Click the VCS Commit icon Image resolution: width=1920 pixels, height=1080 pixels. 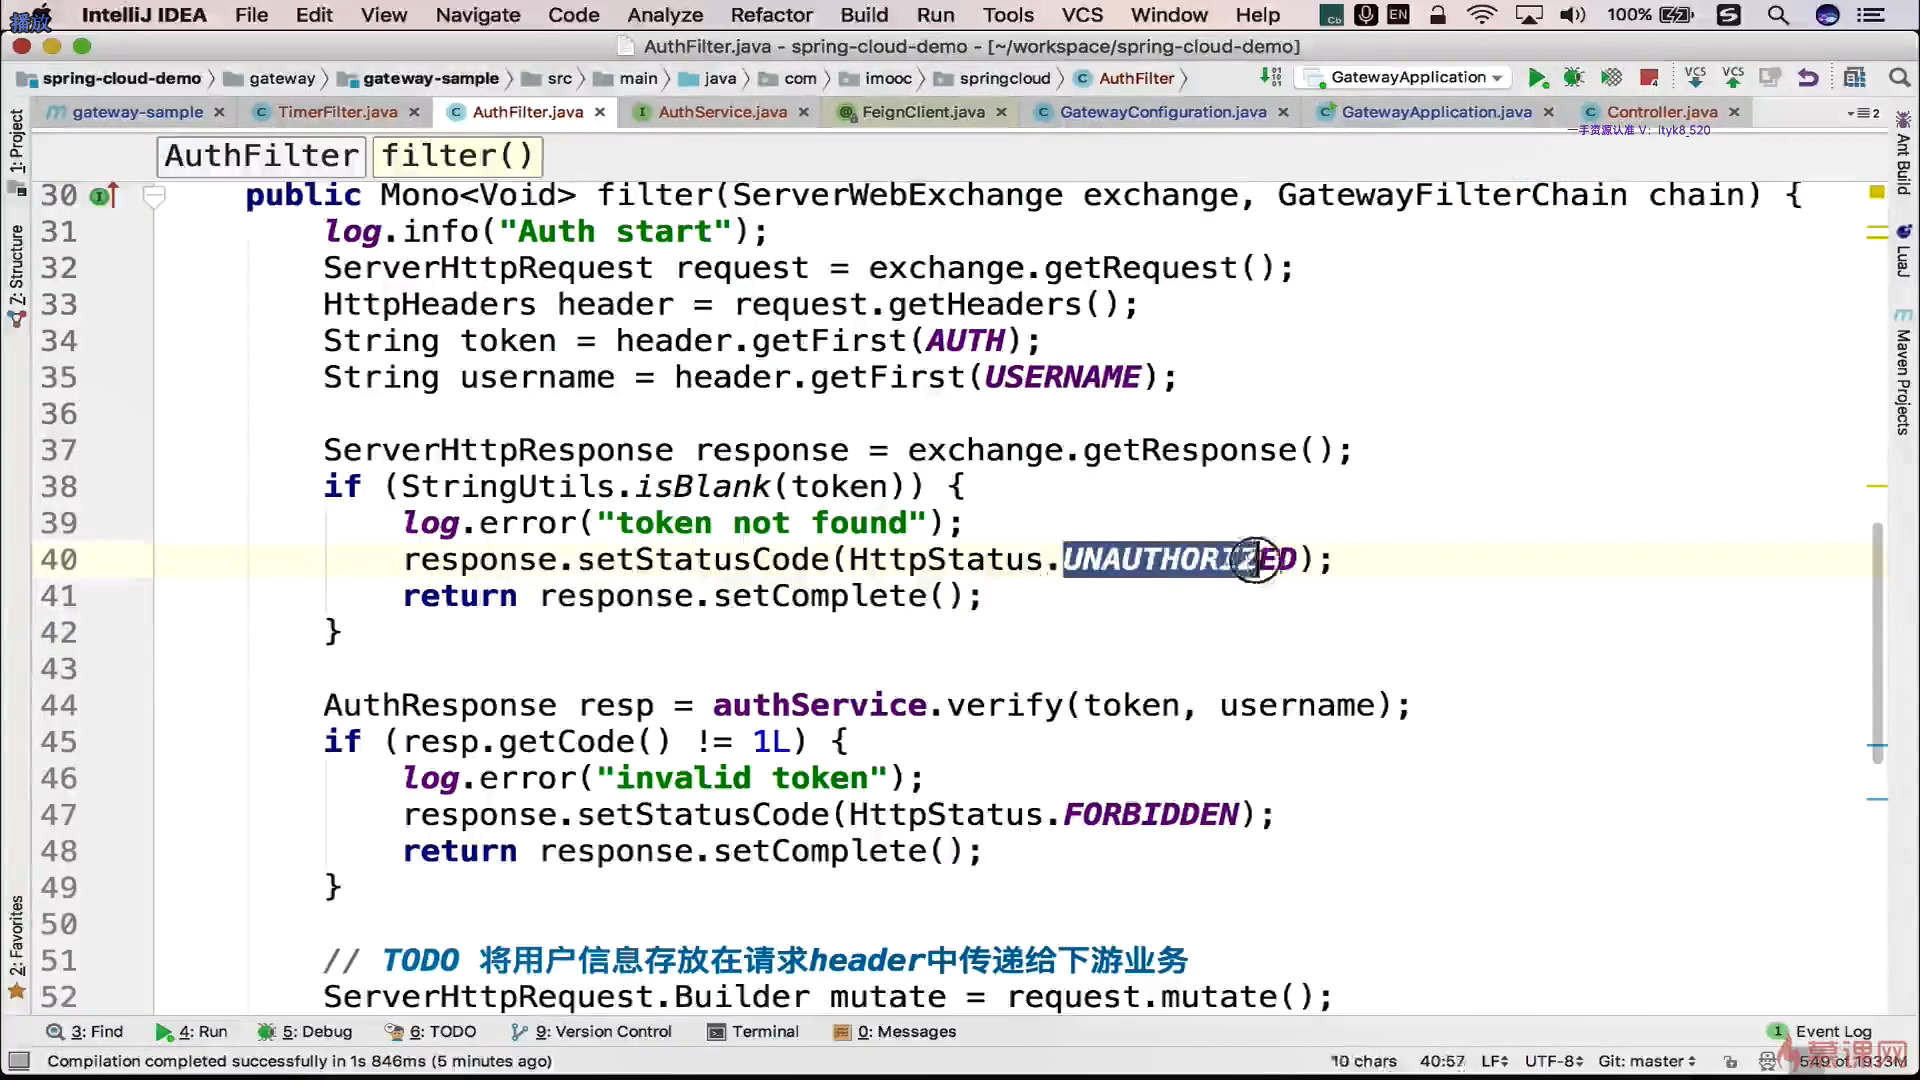(x=1733, y=78)
